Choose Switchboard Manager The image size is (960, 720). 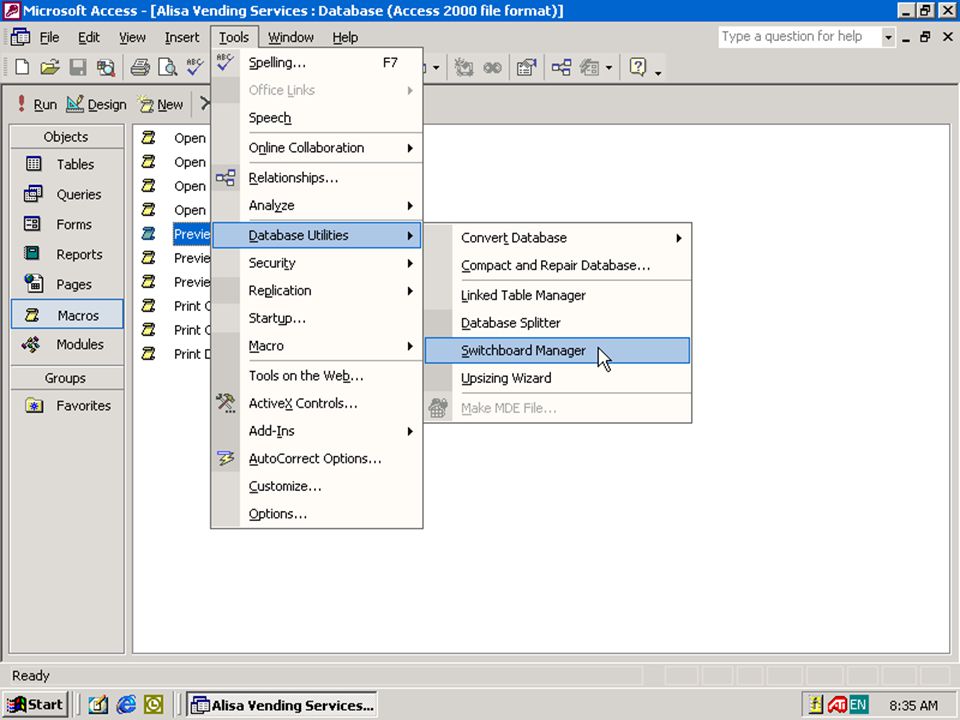click(558, 350)
